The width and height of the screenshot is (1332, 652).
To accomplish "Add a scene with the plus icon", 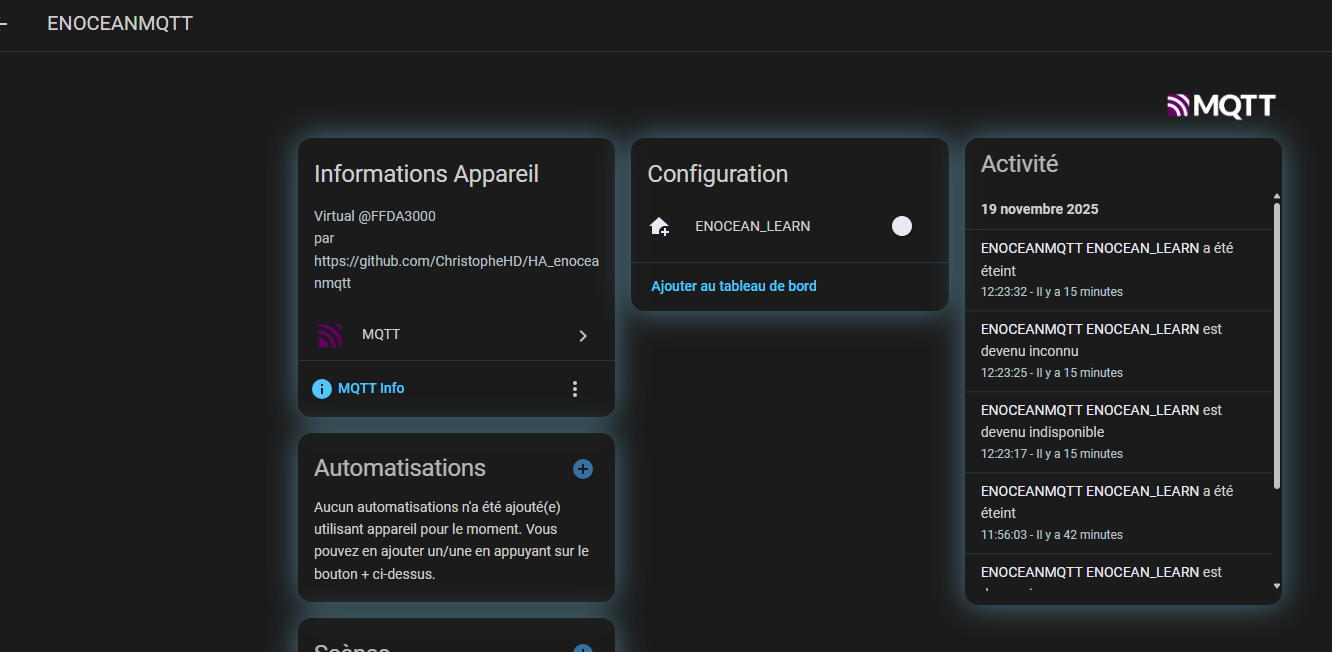I will tap(583, 647).
